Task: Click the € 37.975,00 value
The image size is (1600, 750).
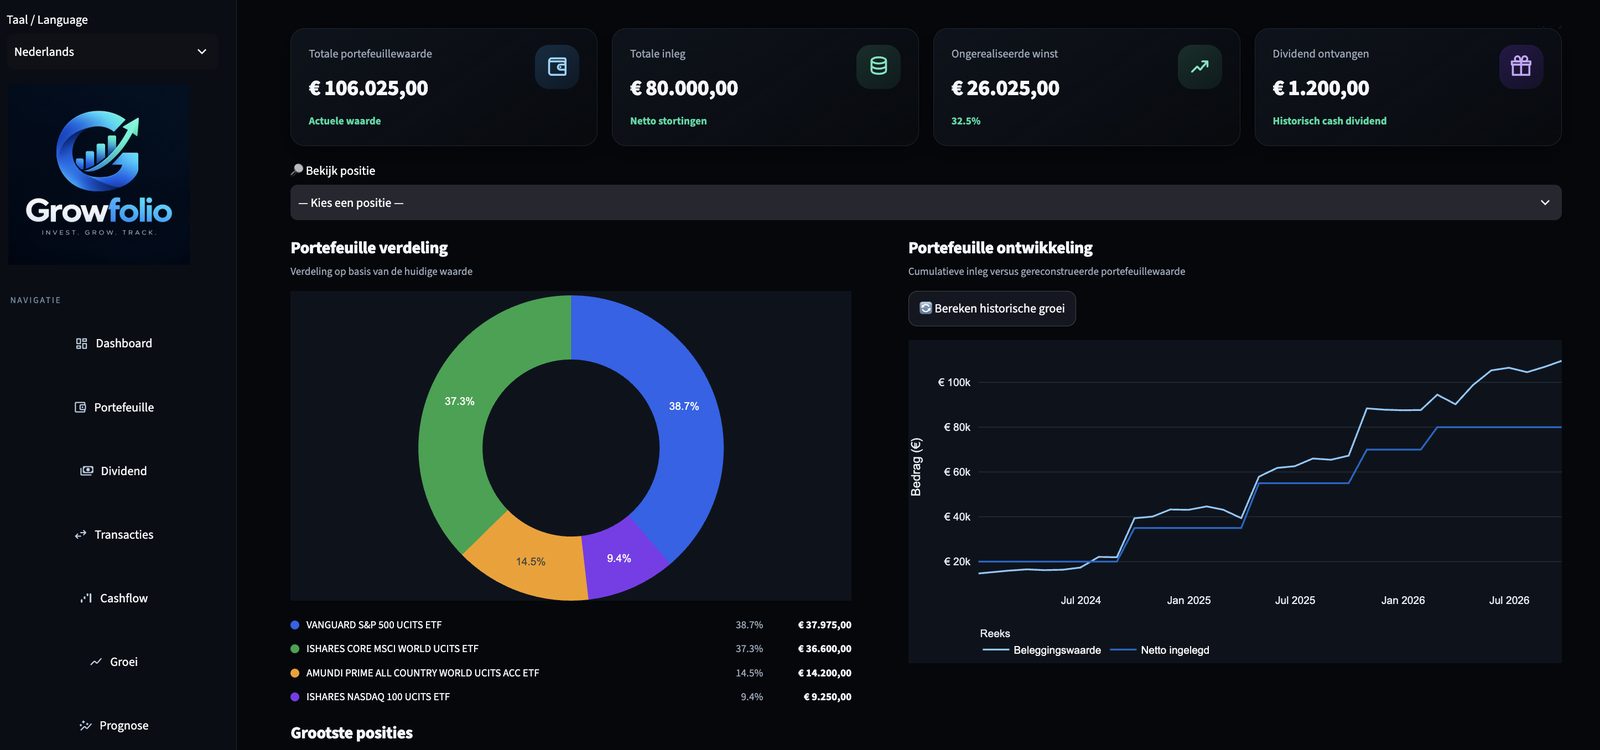Action: click(x=825, y=625)
